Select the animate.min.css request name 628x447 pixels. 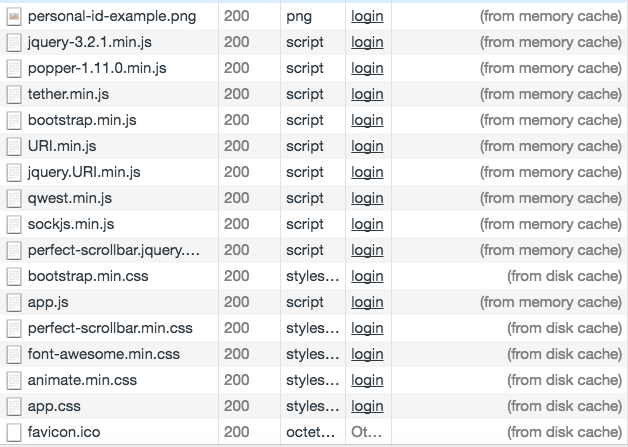point(82,381)
